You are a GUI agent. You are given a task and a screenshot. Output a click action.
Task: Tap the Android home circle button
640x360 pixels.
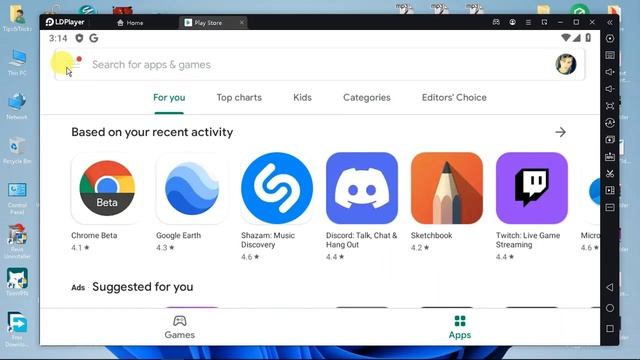pos(610,308)
